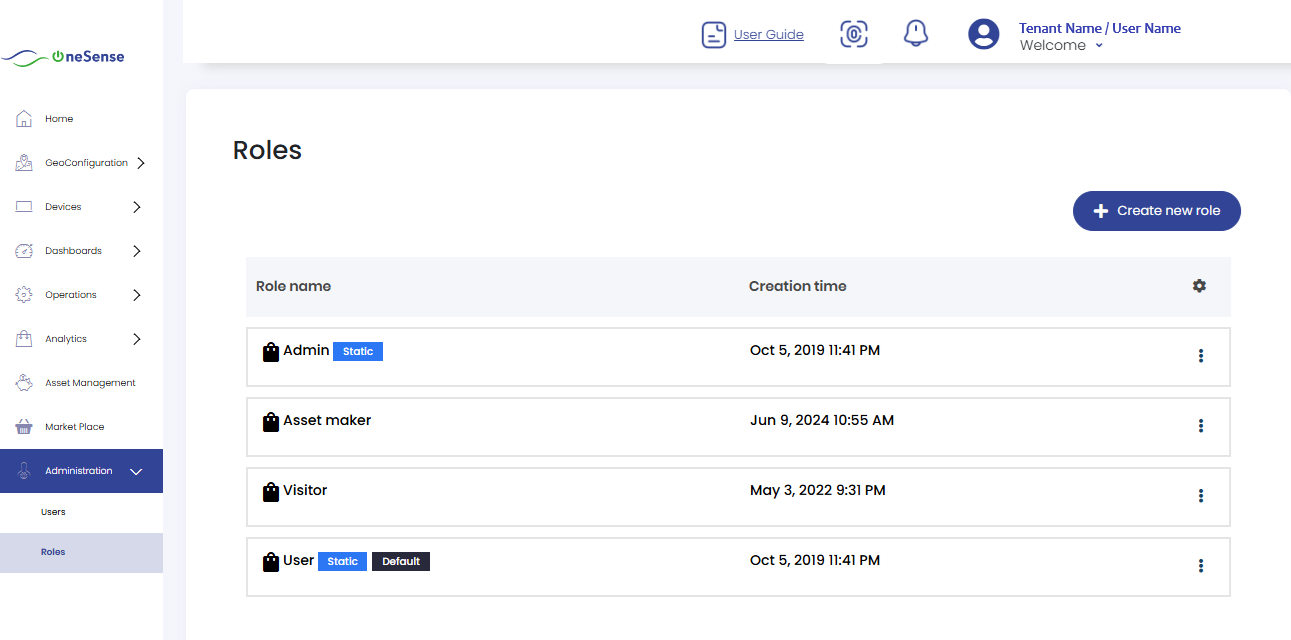Screen dimensions: 1291x640
Task: Open the Welcome user dropdown
Action: click(x=1061, y=46)
